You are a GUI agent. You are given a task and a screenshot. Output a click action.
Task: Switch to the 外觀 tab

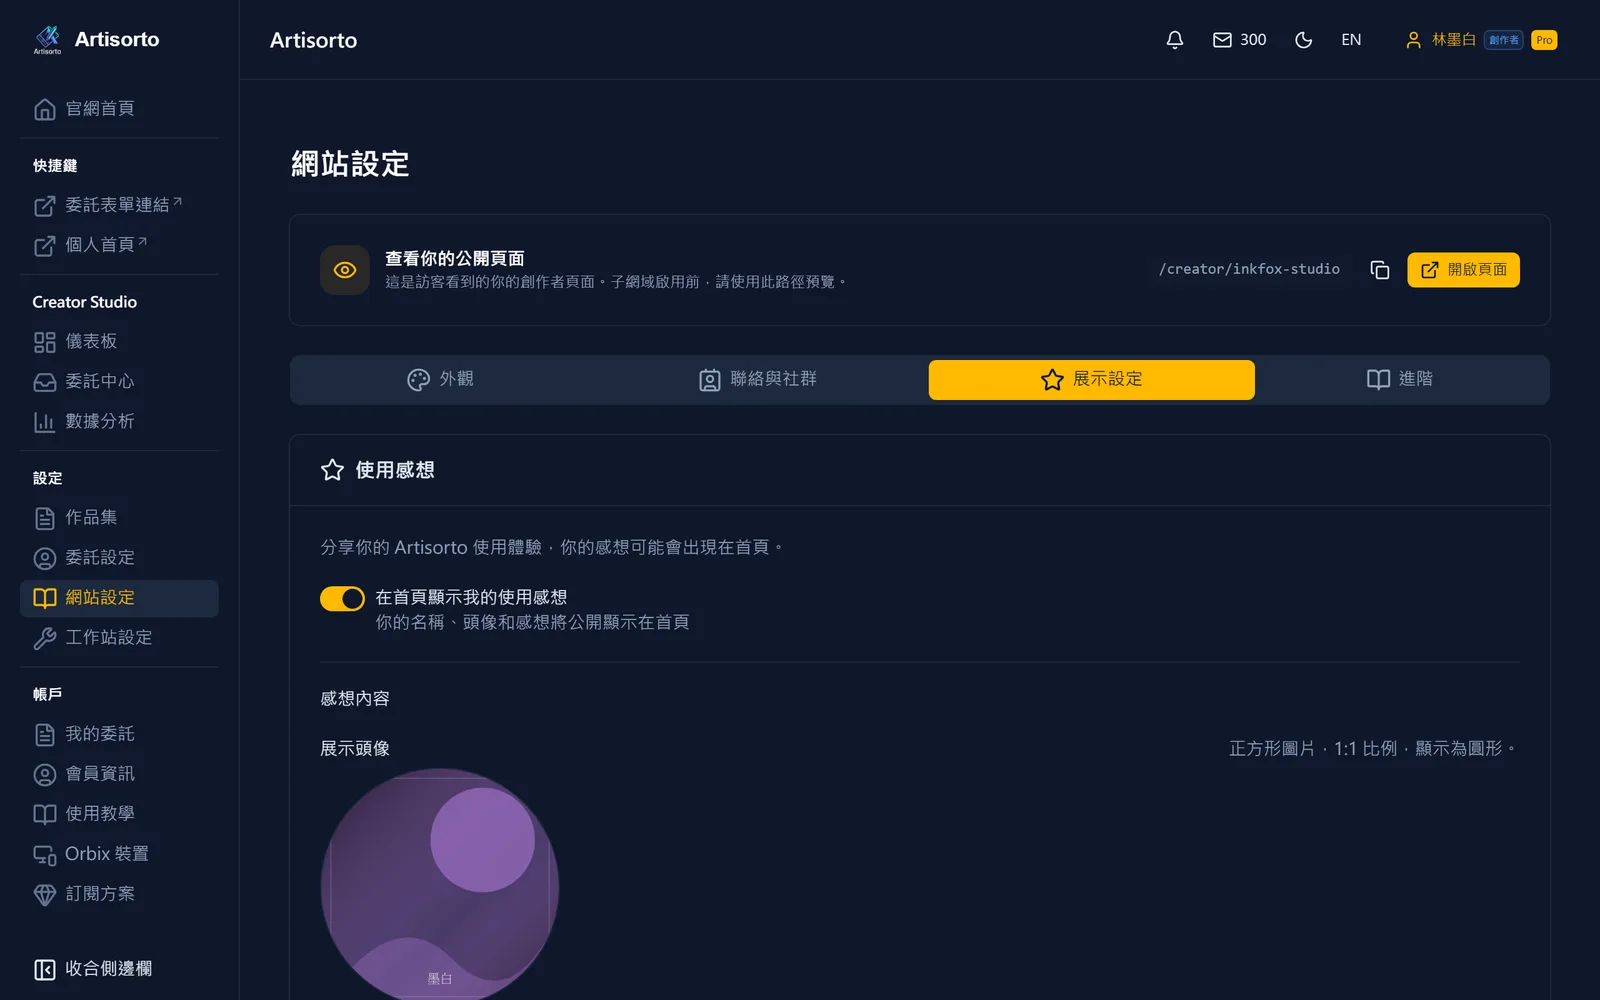pyautogui.click(x=440, y=380)
